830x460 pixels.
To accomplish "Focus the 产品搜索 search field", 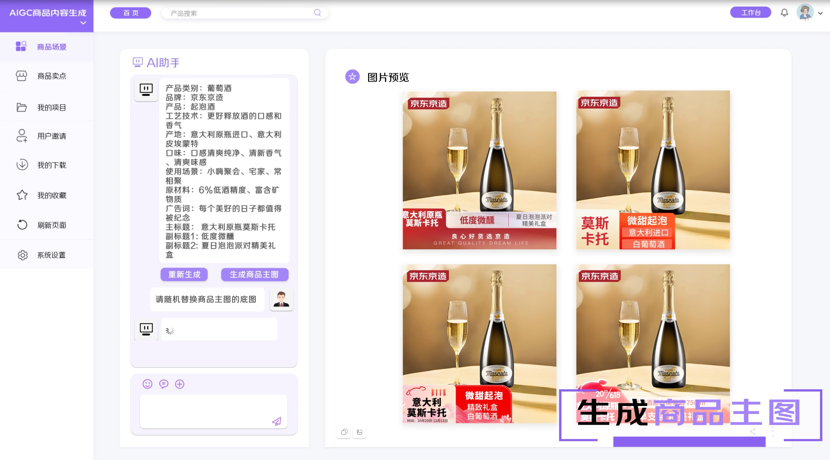I will pos(245,13).
